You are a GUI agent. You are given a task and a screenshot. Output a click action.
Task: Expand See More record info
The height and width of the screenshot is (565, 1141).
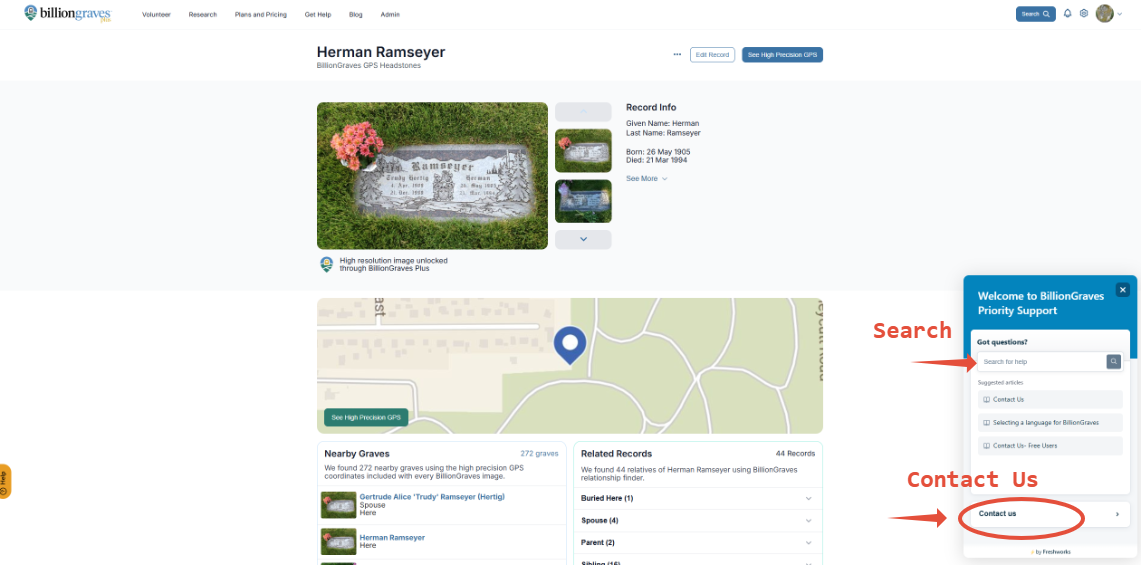[x=646, y=178]
